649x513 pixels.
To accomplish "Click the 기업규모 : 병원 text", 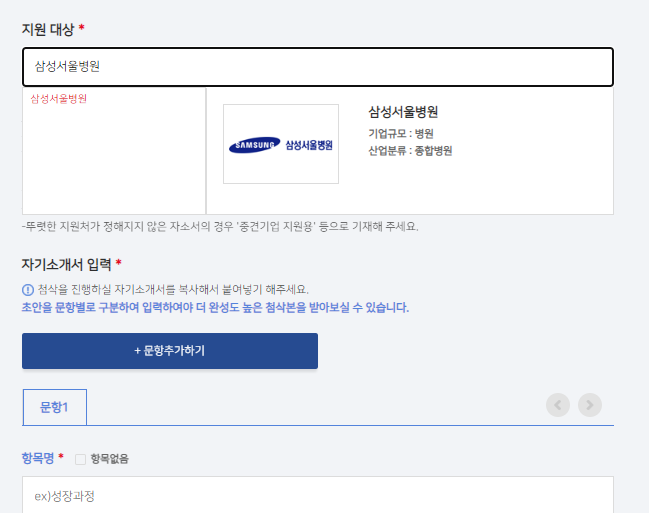I will click(401, 133).
